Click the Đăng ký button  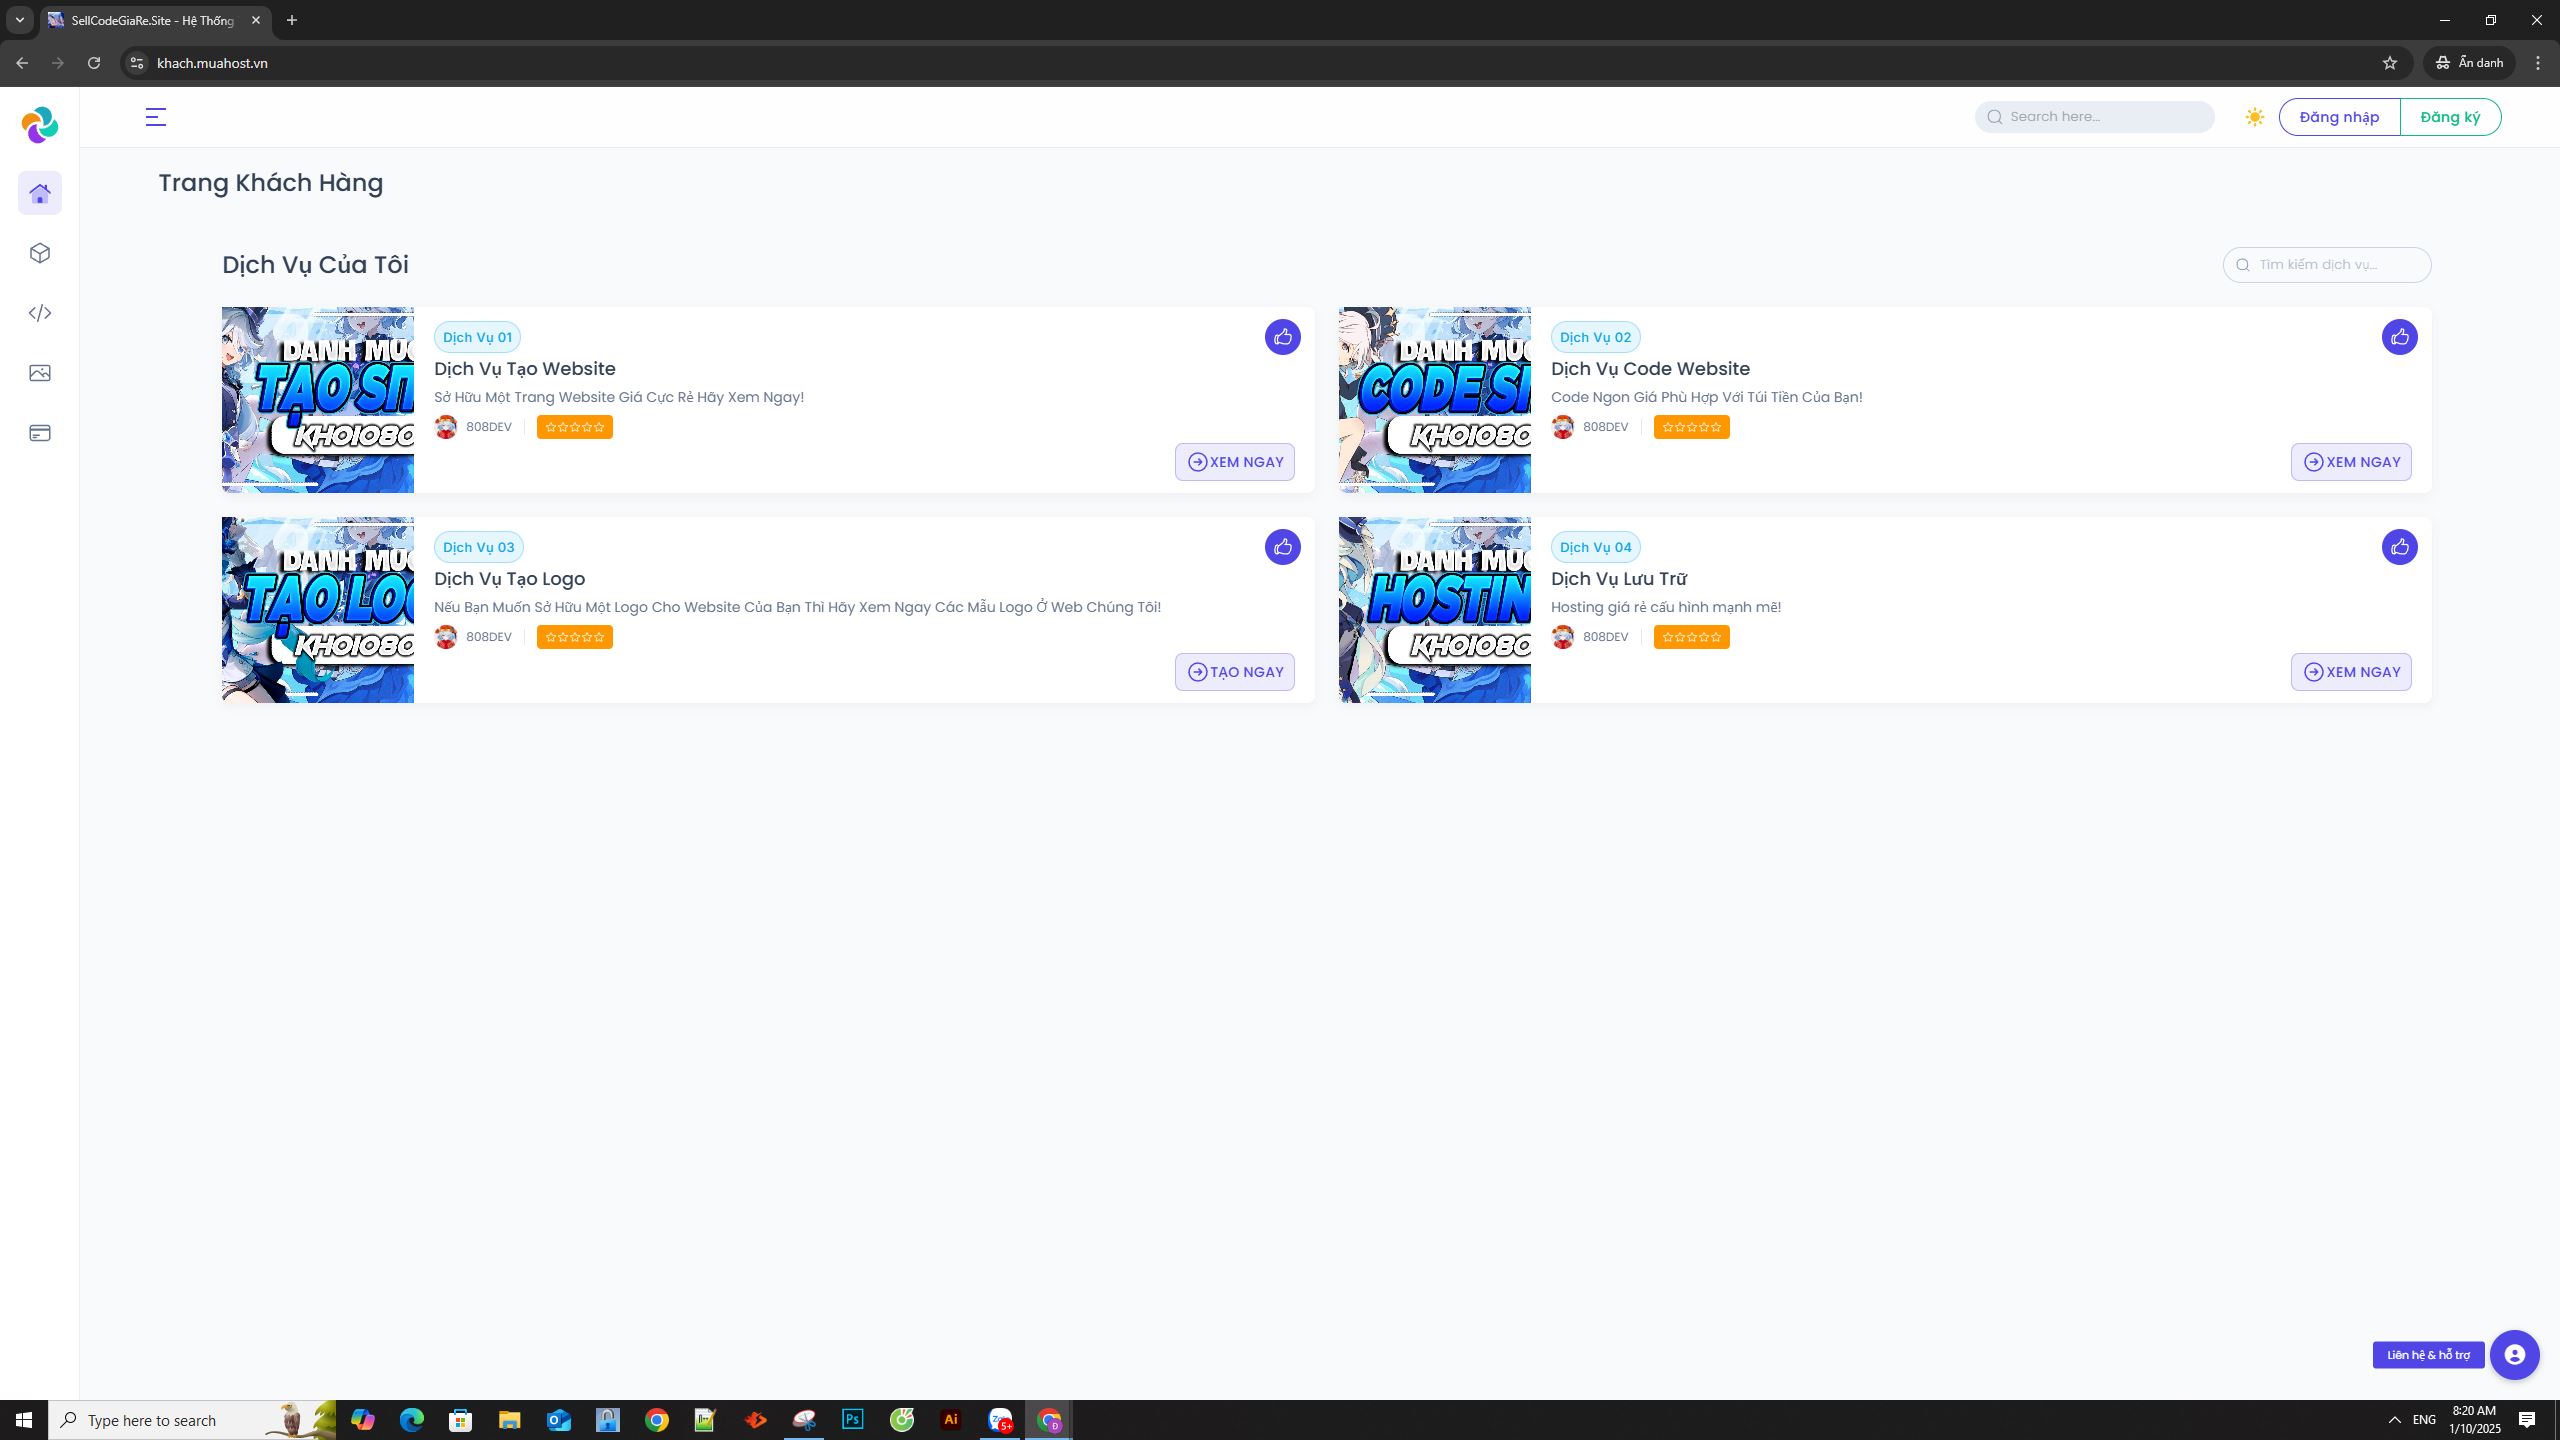click(x=2450, y=117)
